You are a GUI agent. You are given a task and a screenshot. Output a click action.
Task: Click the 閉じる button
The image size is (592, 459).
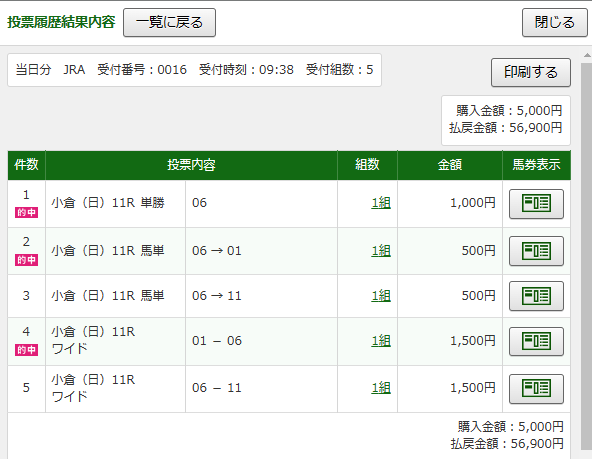click(555, 23)
